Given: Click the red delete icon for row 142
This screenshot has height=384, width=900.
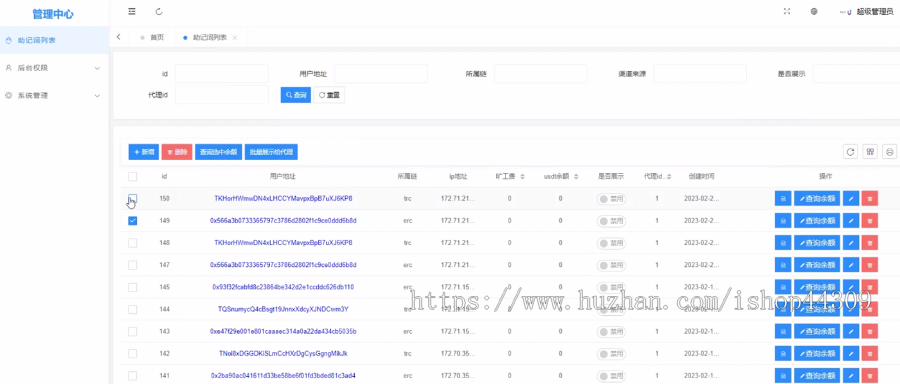Looking at the screenshot, I should coord(870,354).
